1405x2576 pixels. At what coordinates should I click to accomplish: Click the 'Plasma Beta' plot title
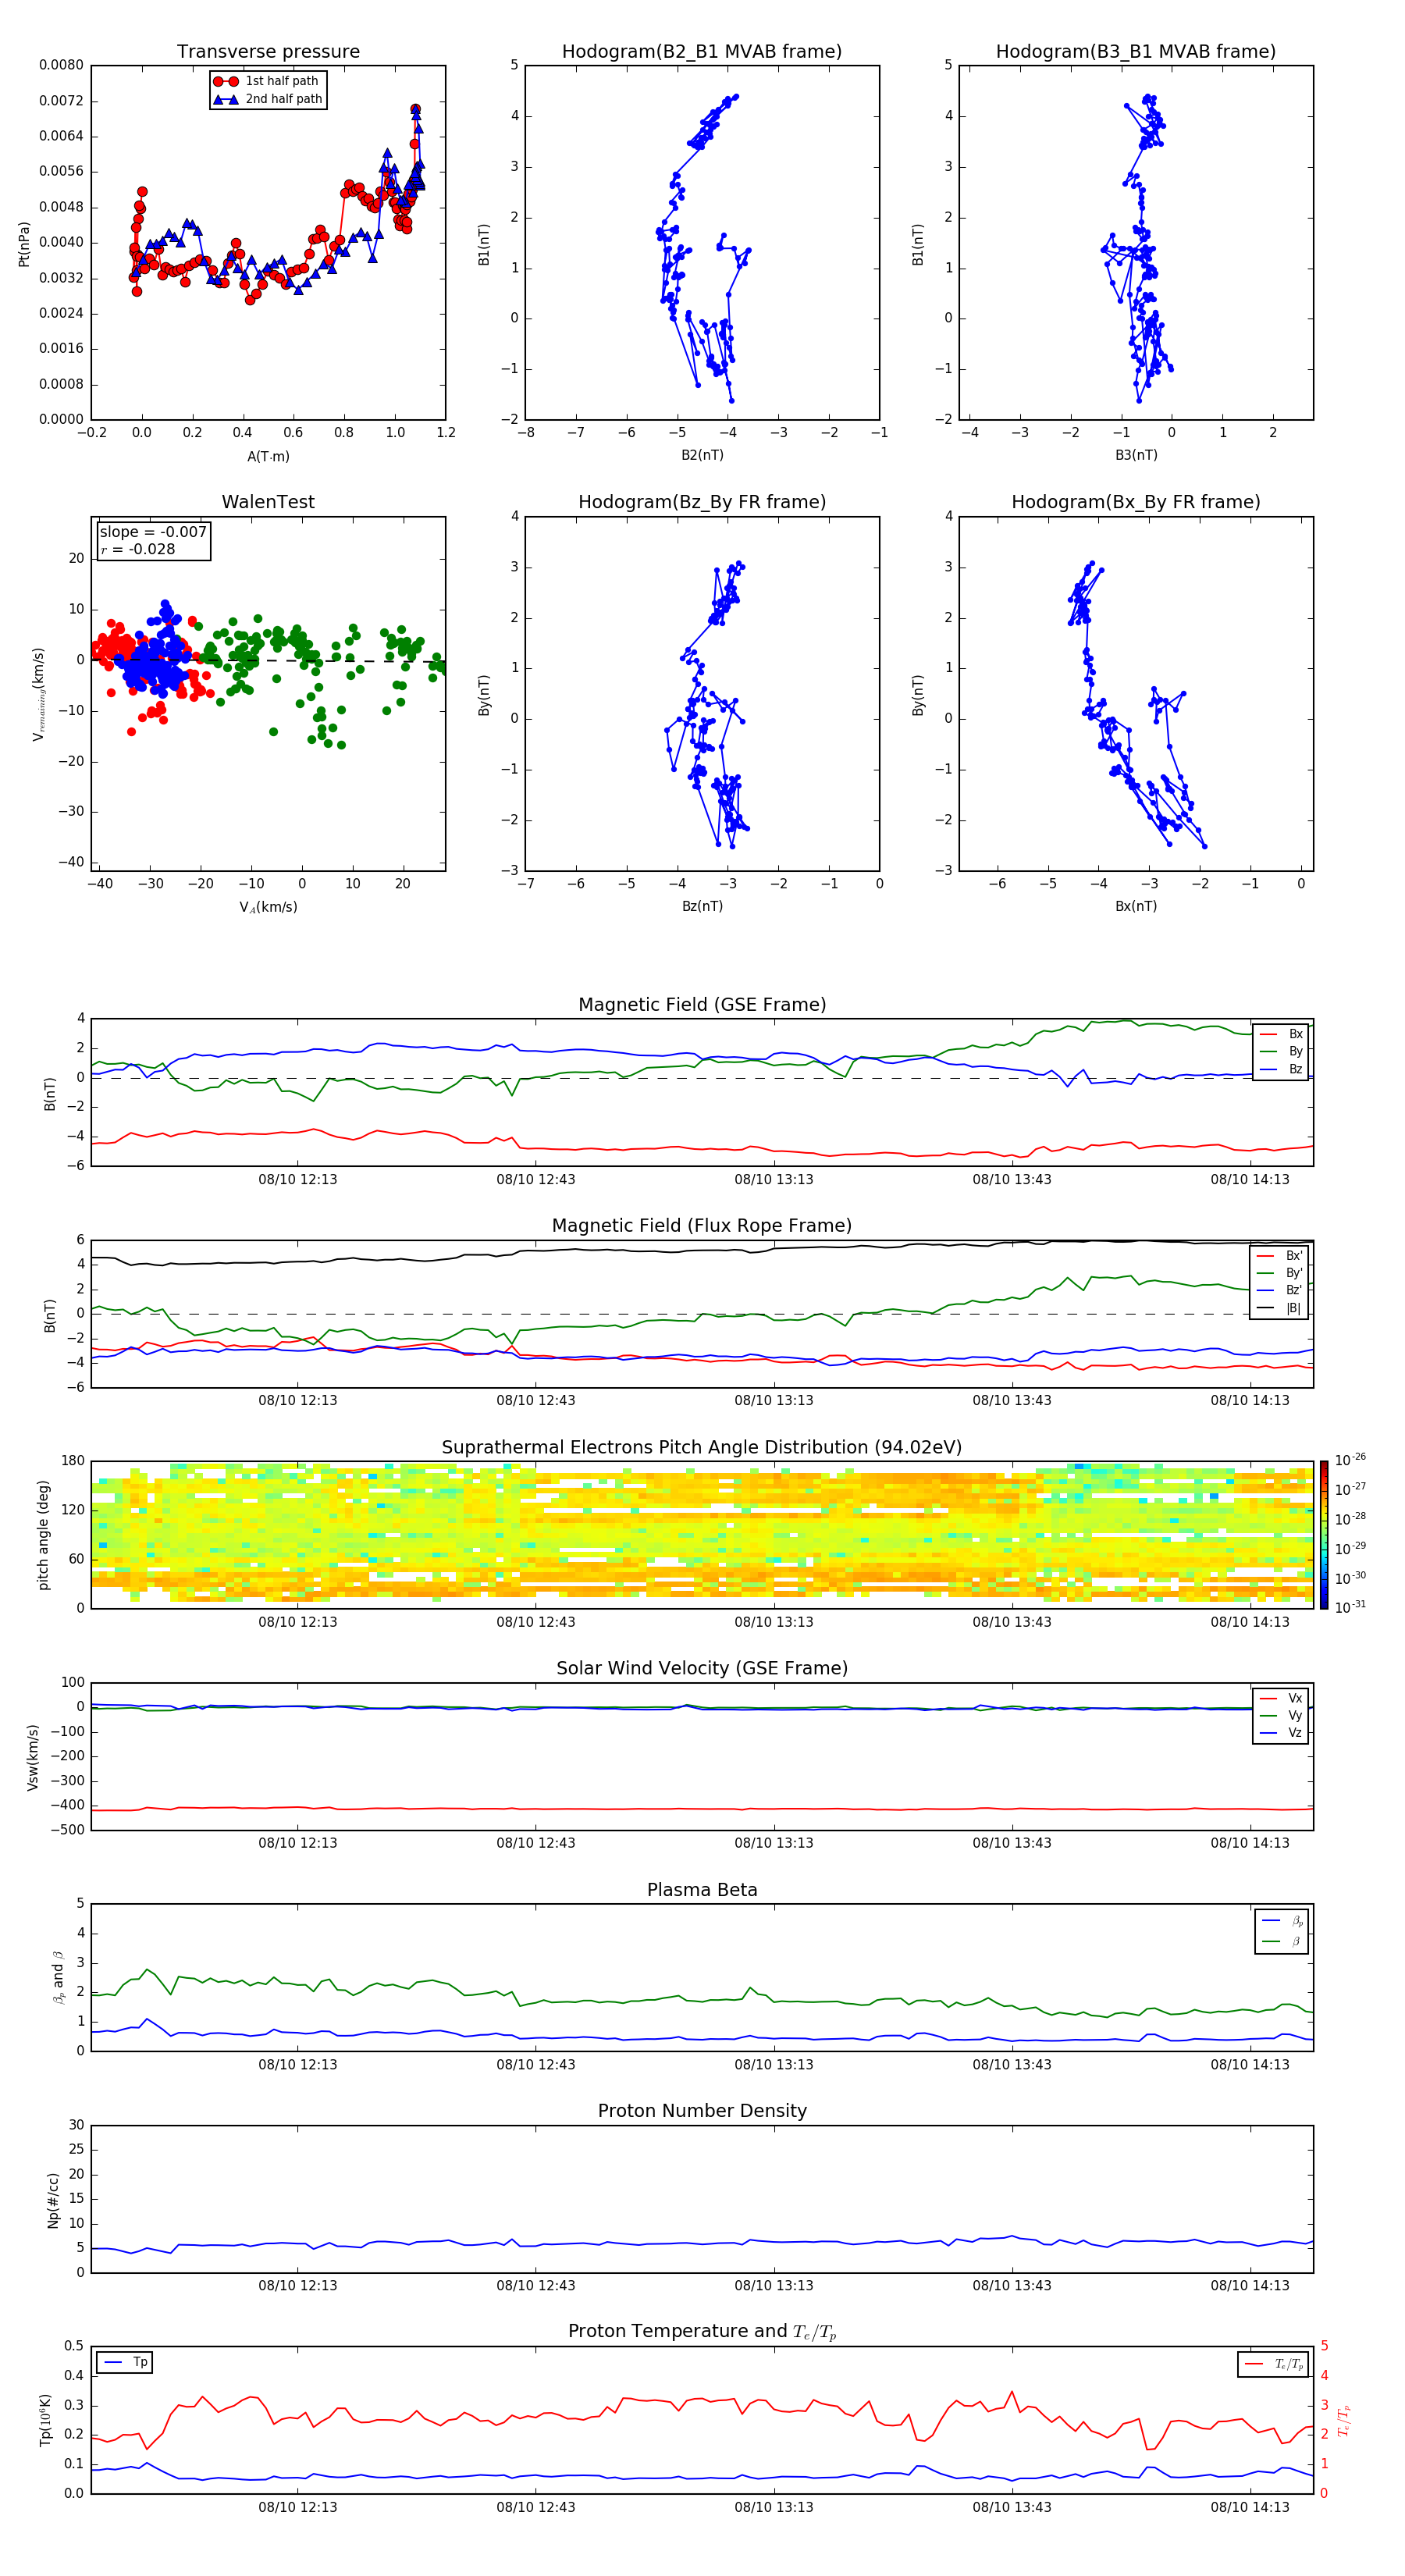[x=702, y=1890]
